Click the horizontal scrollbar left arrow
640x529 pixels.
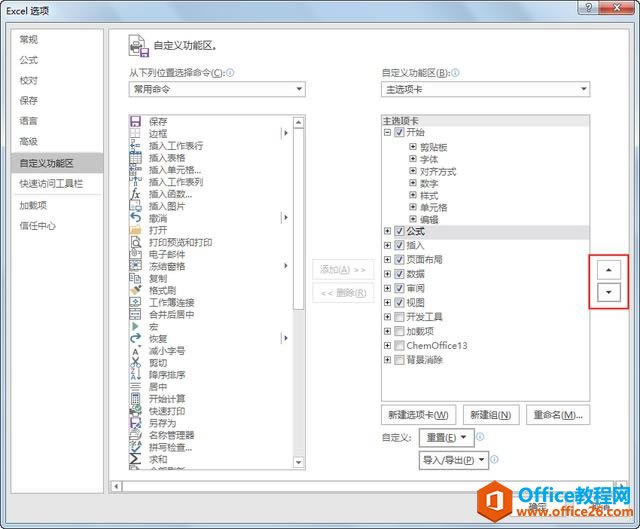116,486
